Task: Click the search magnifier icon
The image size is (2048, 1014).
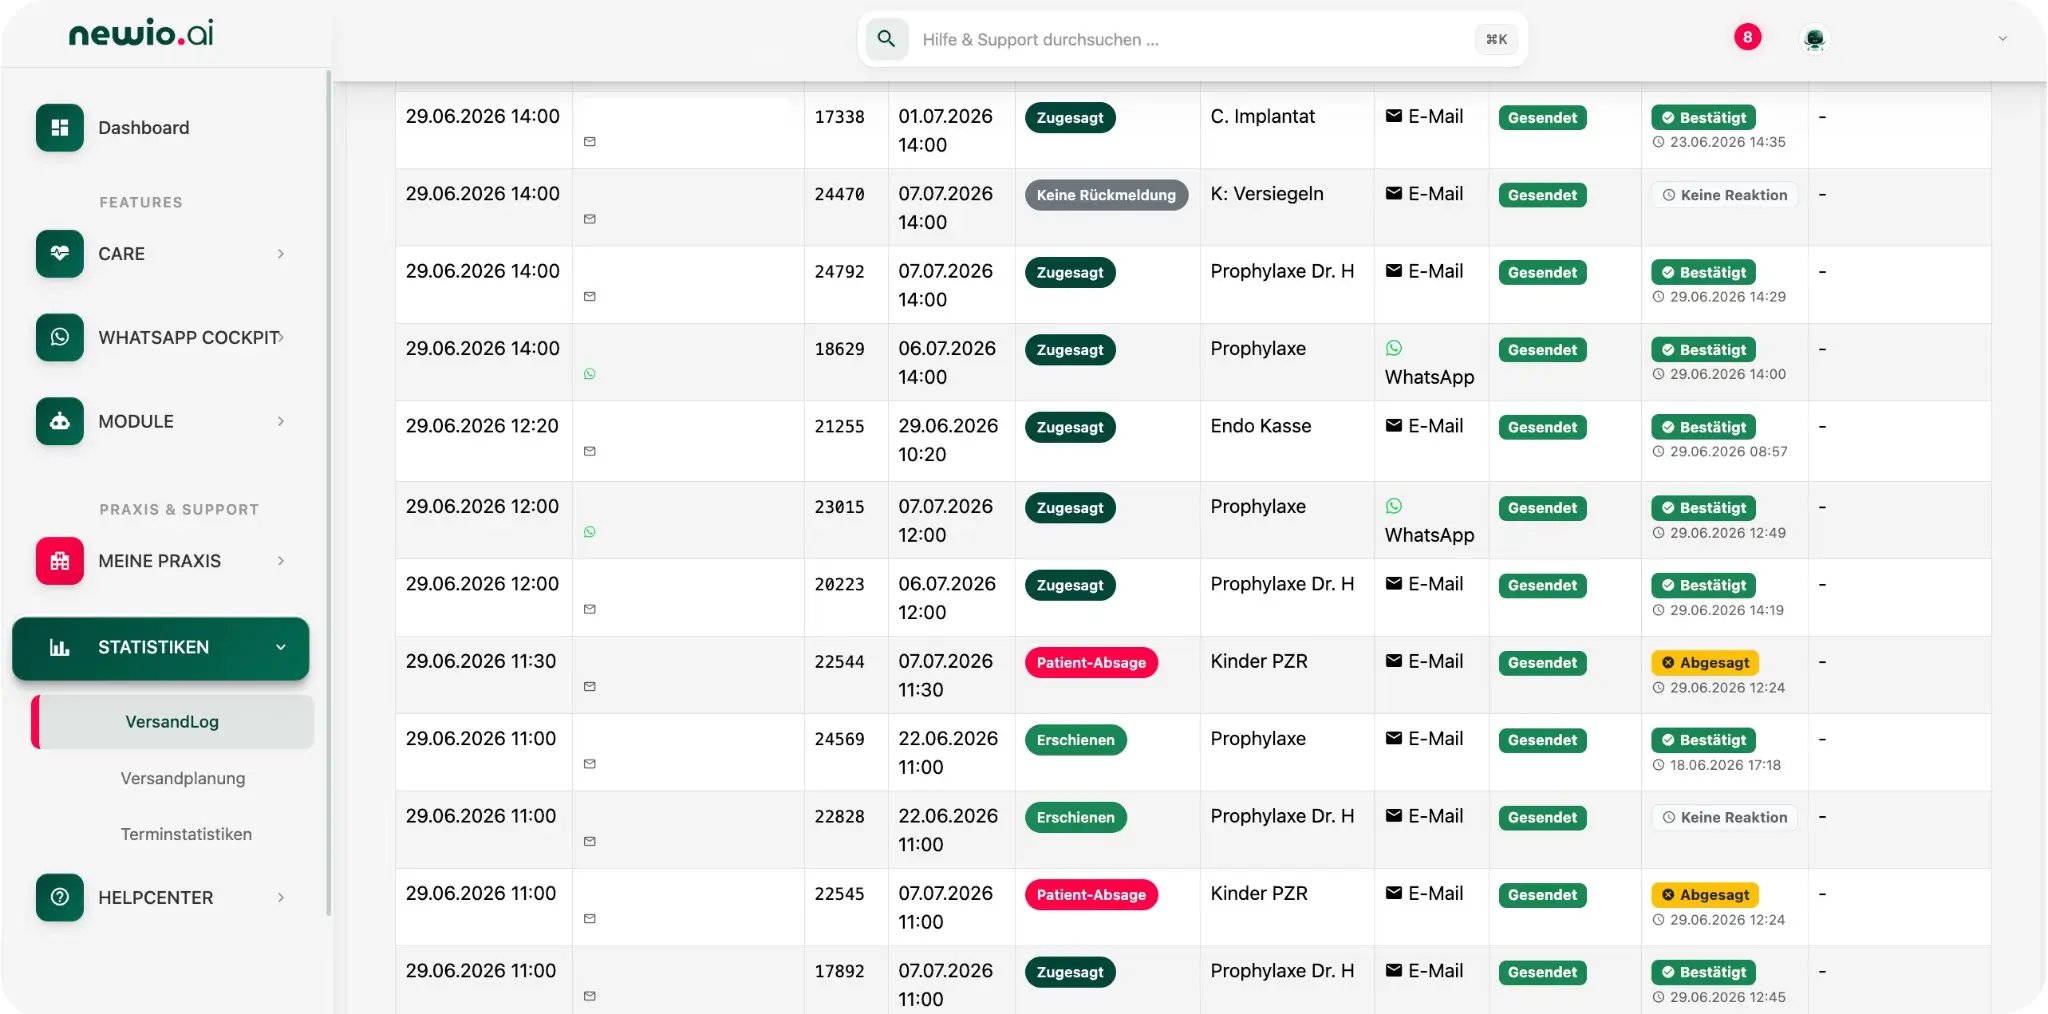Action: [x=886, y=39]
